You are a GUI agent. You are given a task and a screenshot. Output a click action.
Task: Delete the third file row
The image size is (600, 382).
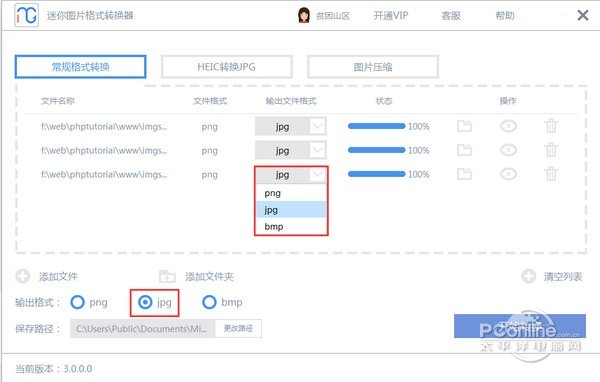[x=551, y=174]
